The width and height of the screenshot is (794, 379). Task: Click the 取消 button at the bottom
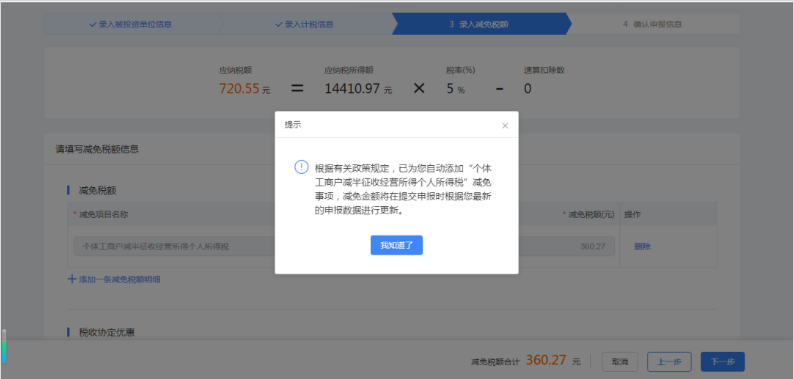620,362
